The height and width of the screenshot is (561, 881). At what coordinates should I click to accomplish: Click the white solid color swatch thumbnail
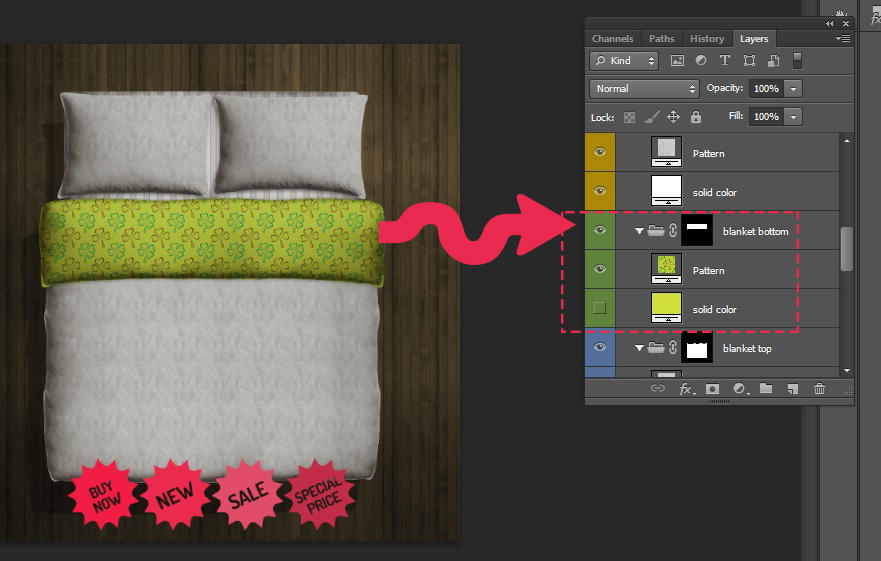(x=666, y=191)
